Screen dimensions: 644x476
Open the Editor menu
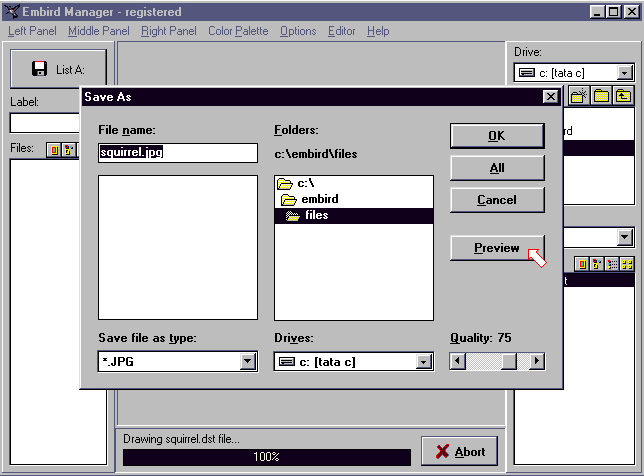pos(342,31)
